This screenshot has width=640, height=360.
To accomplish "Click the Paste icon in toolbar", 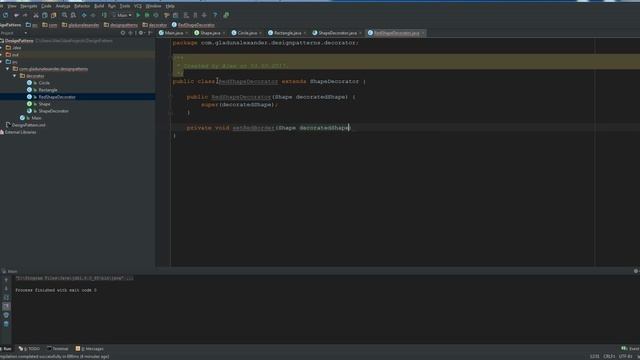I will click(x=53, y=15).
